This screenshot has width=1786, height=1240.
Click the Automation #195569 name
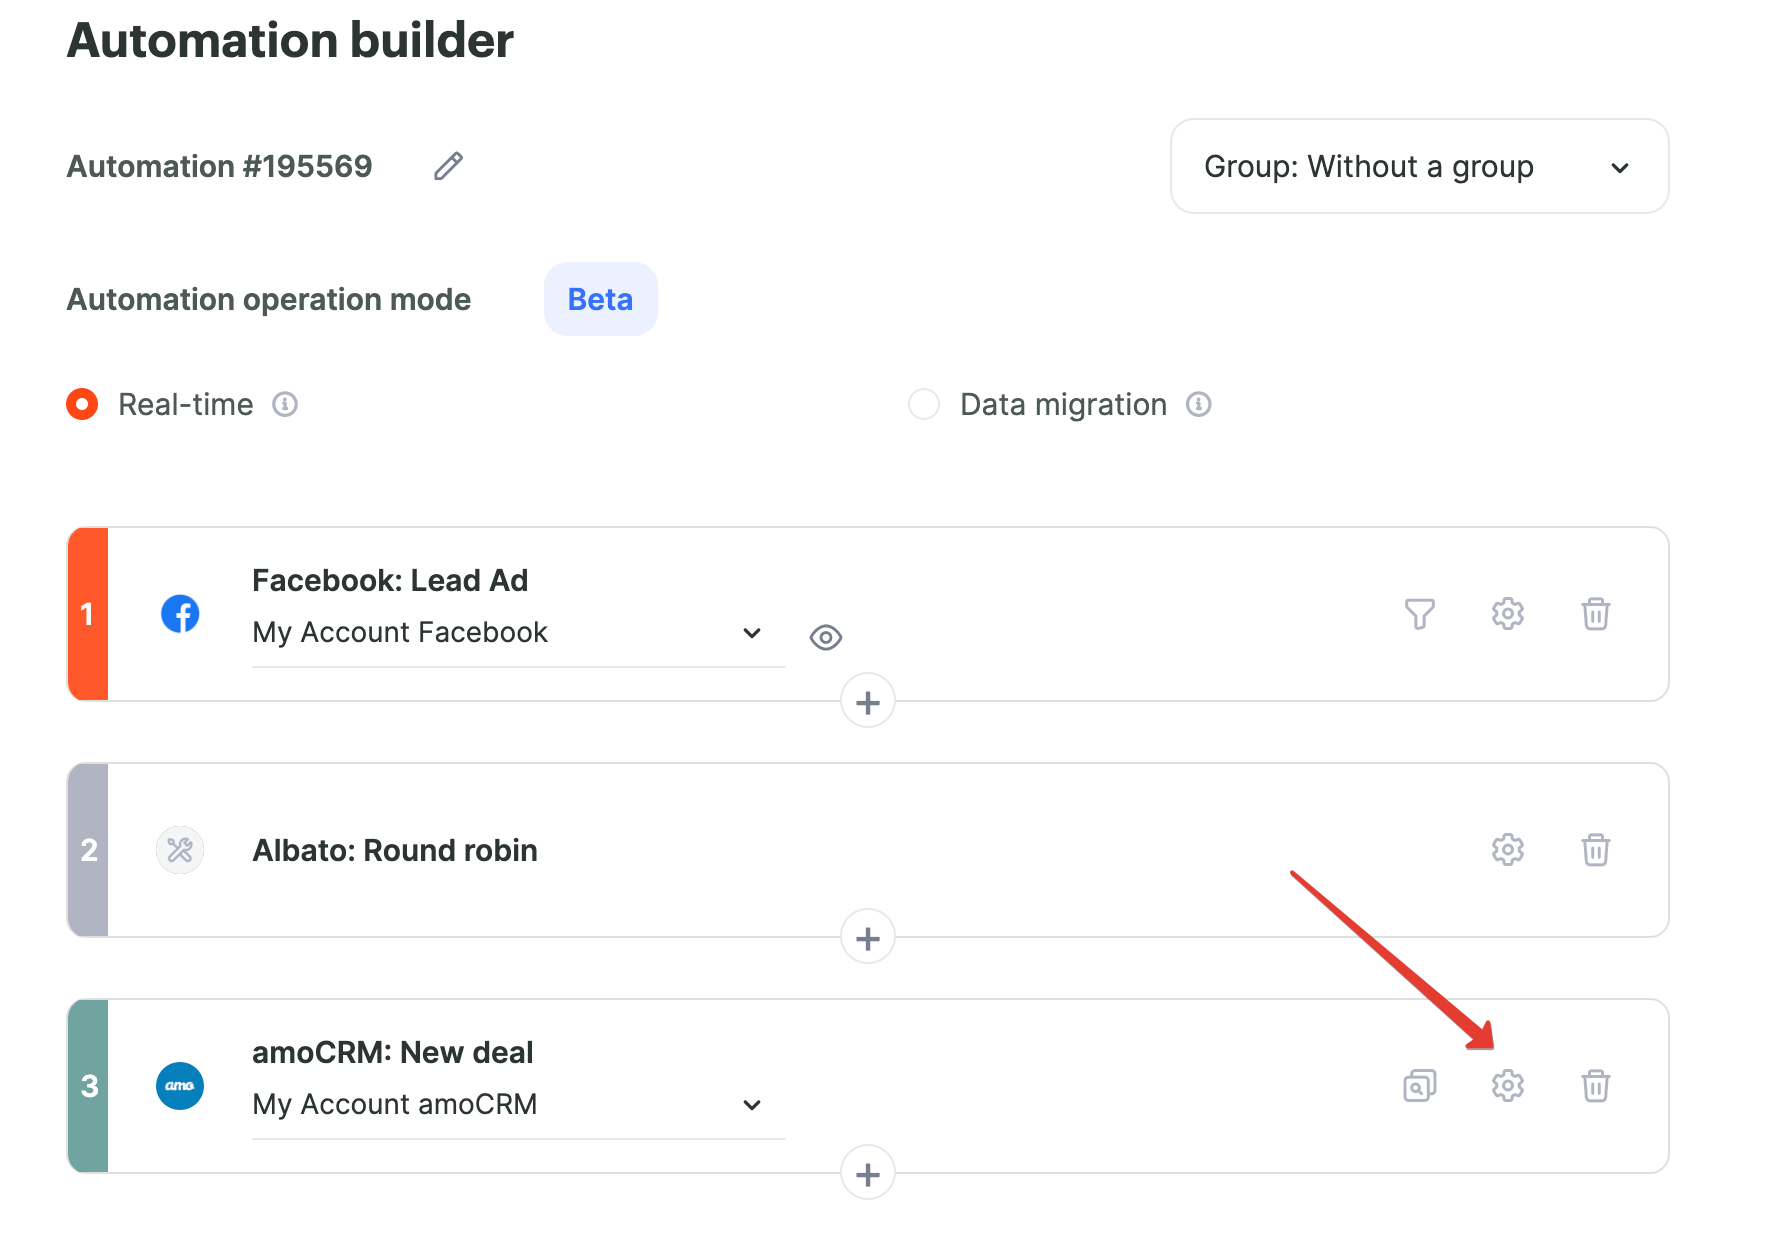coord(219,166)
